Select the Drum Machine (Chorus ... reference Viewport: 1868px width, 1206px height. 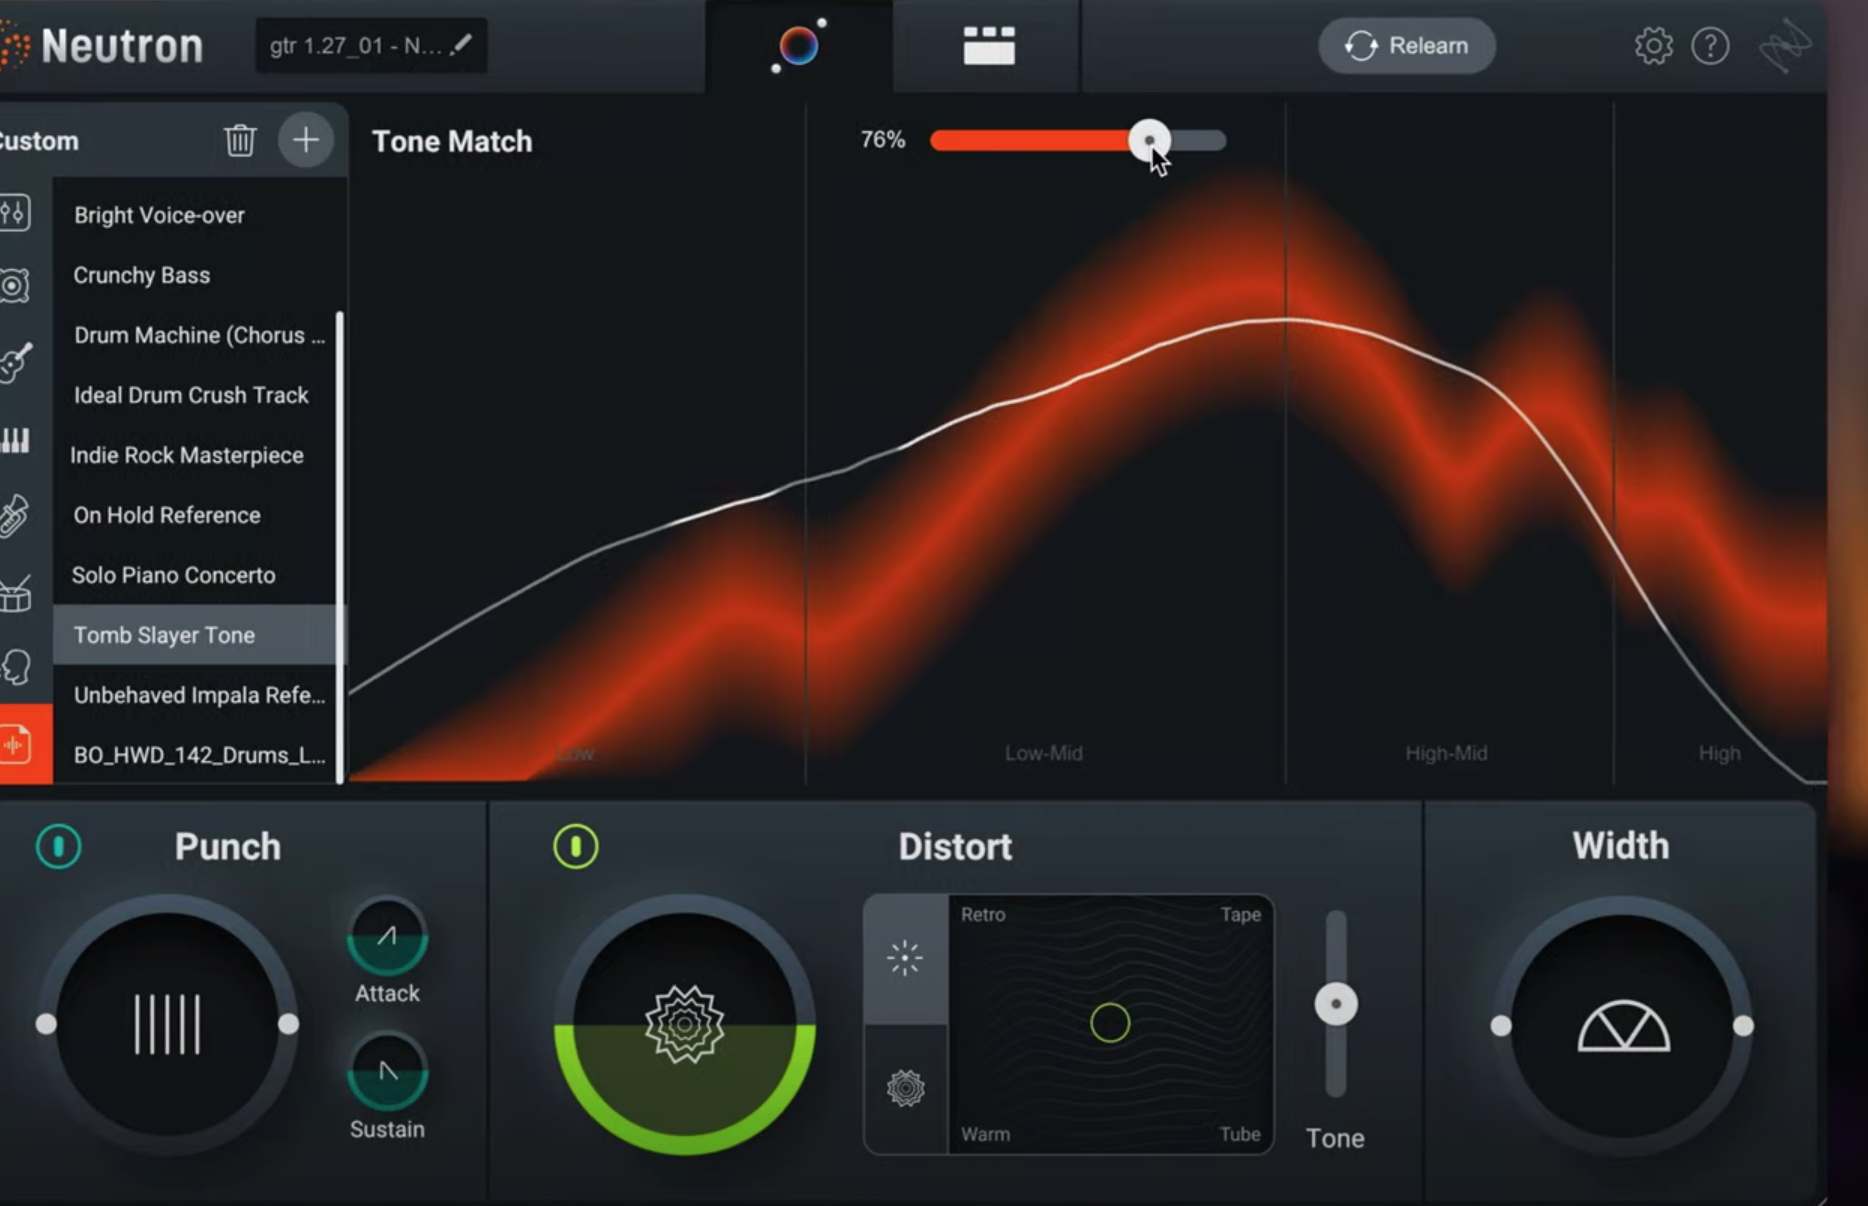(196, 335)
